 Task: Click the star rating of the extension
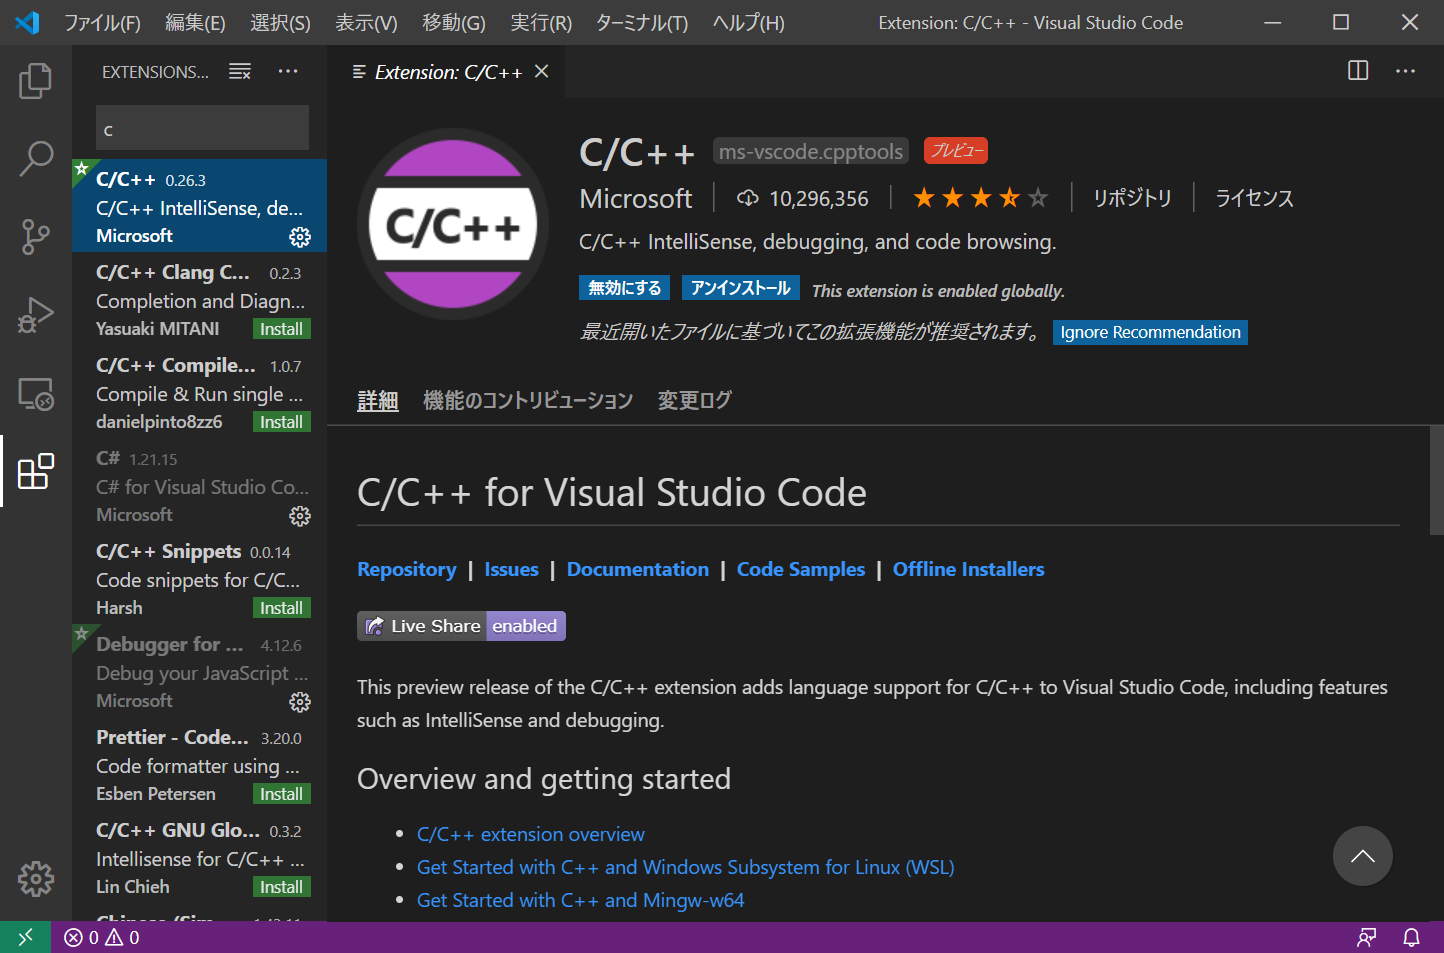[x=980, y=198]
